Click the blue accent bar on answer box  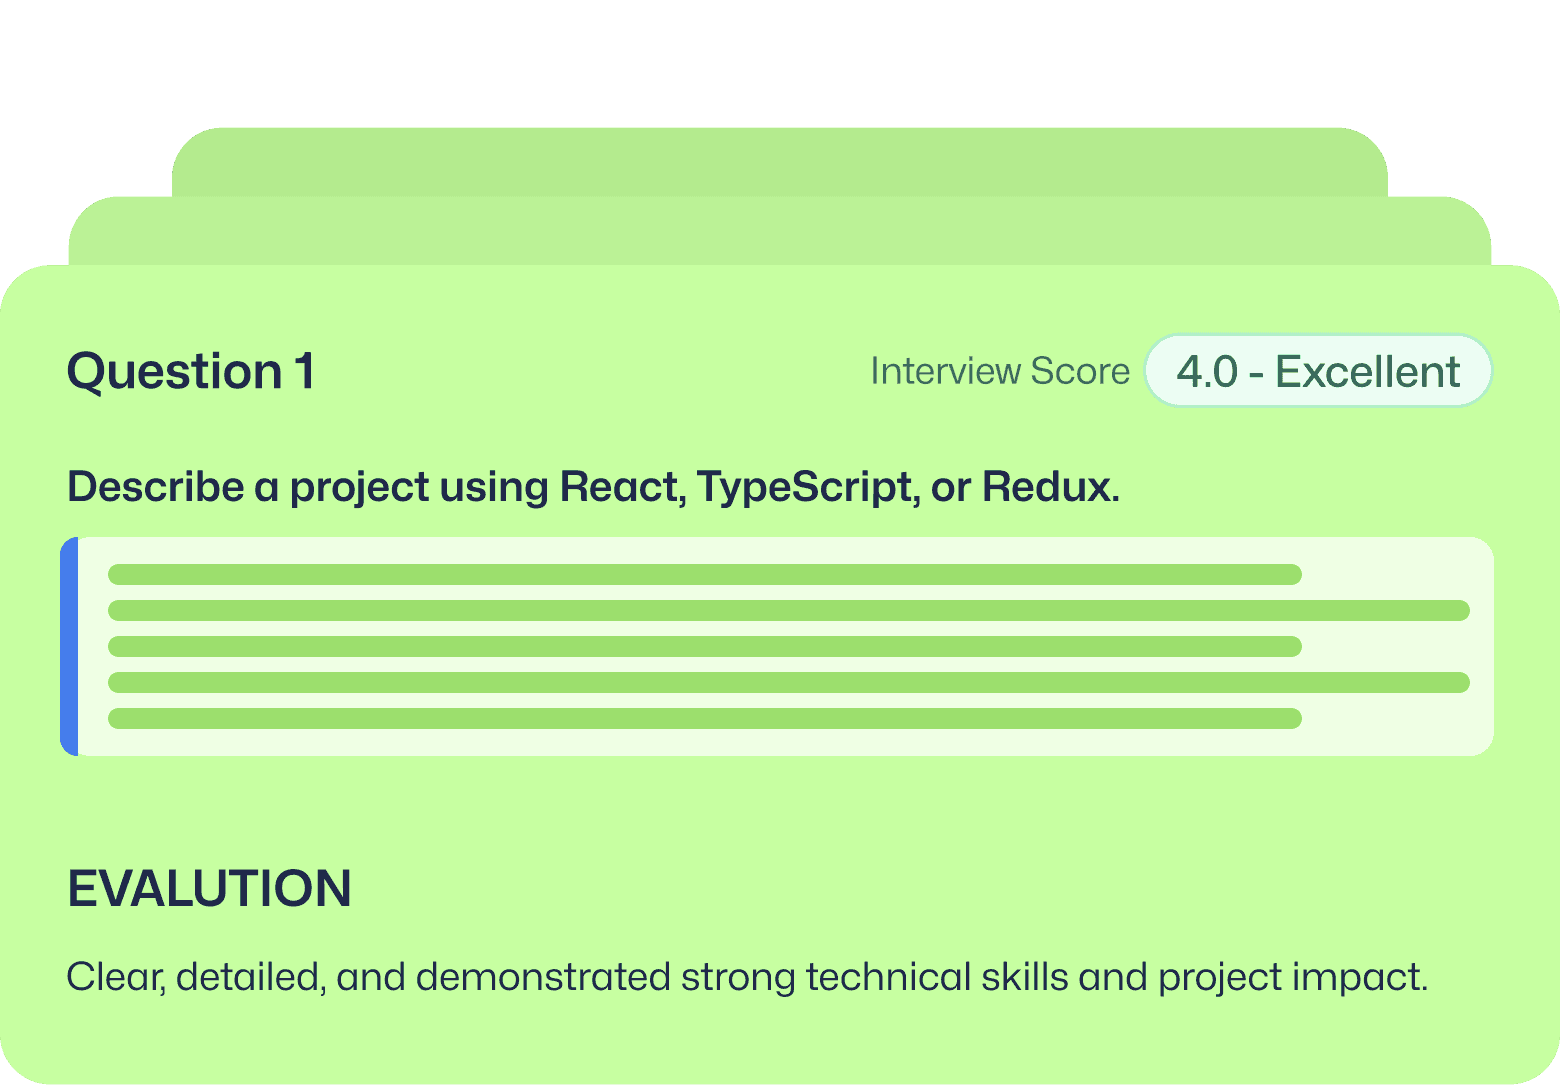tap(69, 646)
